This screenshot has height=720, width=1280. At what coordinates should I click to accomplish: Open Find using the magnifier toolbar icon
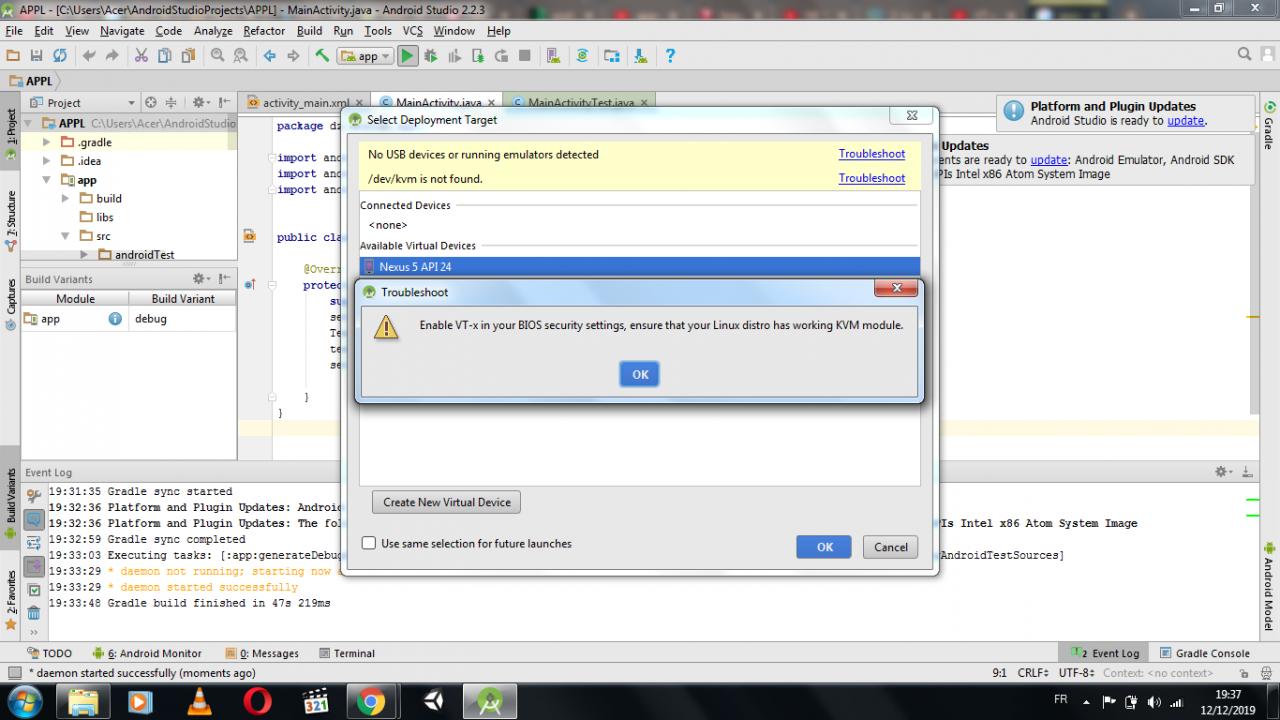[x=217, y=56]
